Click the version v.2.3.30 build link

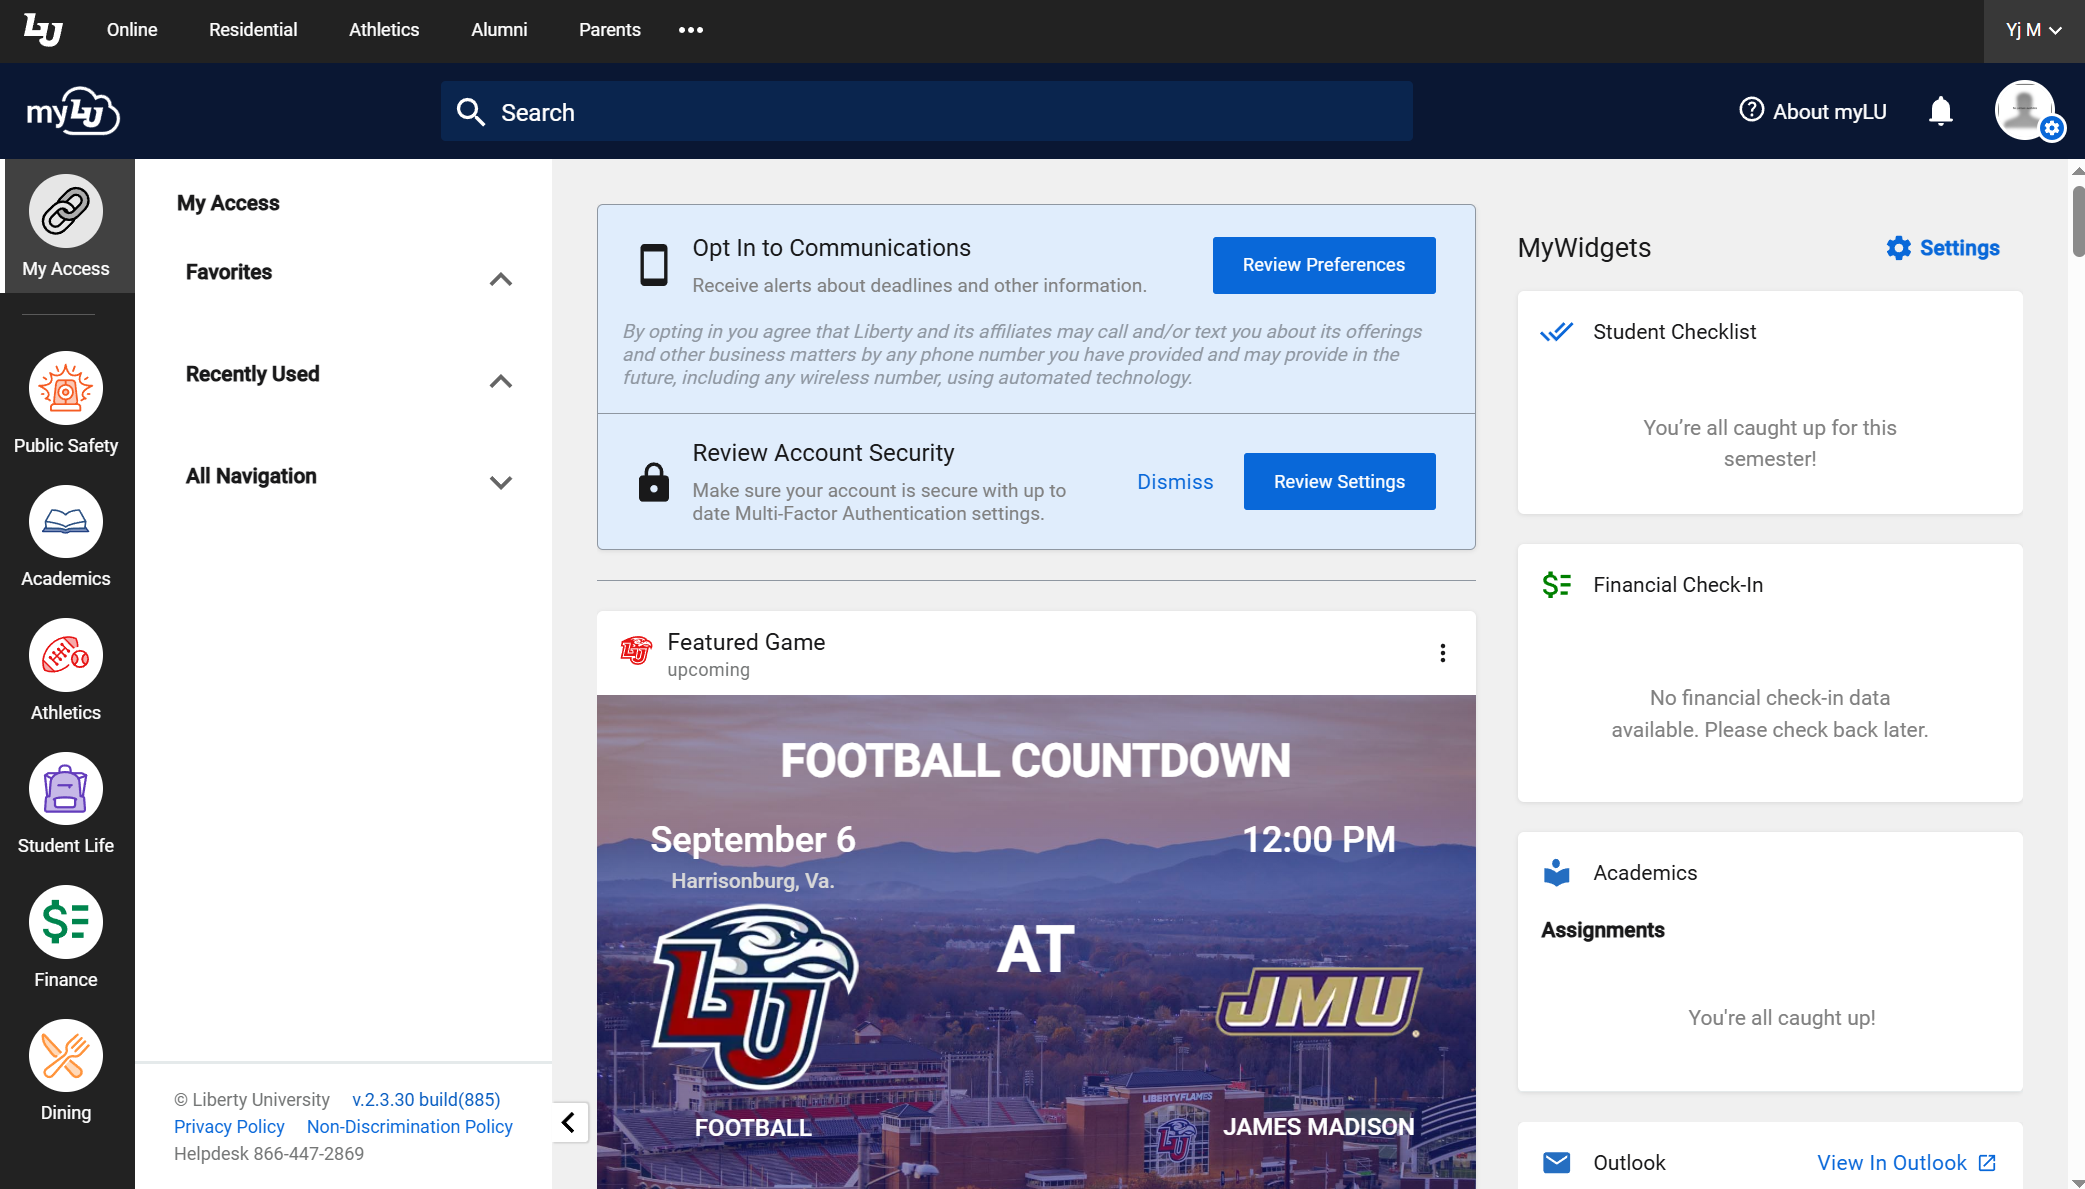click(426, 1100)
